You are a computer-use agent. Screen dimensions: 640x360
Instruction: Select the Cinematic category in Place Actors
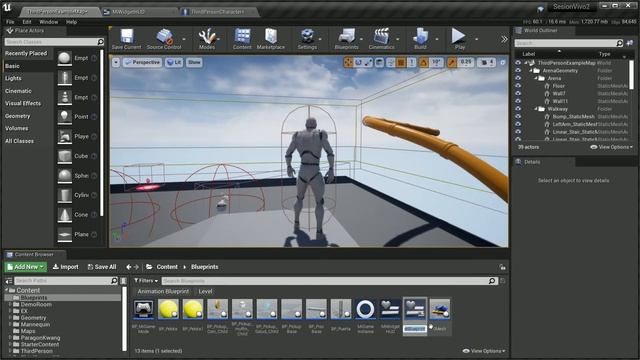tap(18, 91)
